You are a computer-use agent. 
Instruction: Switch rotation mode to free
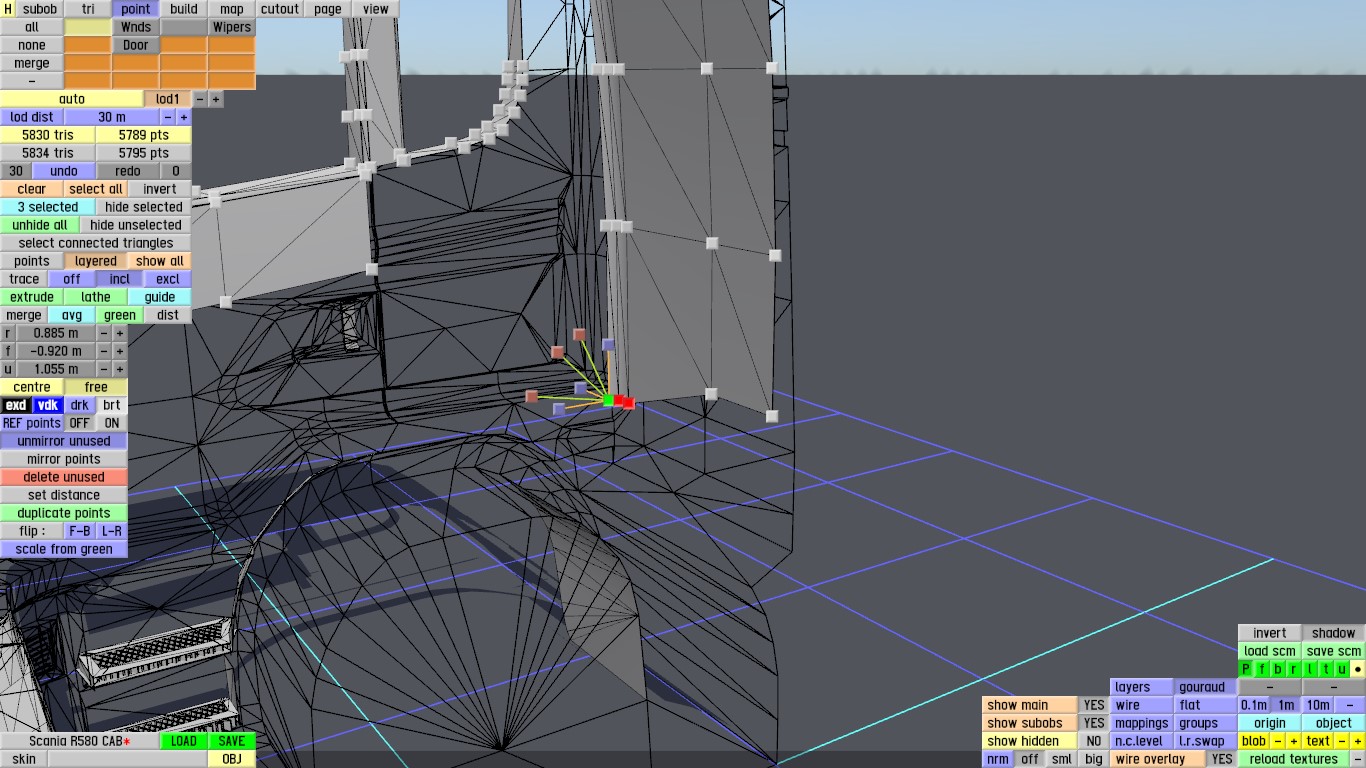pyautogui.click(x=96, y=387)
